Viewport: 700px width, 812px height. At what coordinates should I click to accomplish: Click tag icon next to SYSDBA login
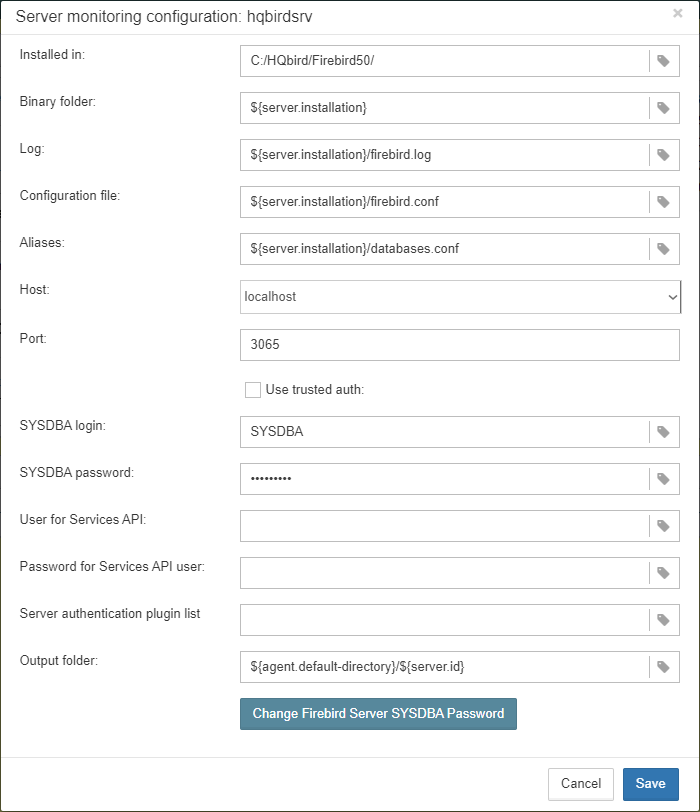tap(663, 432)
